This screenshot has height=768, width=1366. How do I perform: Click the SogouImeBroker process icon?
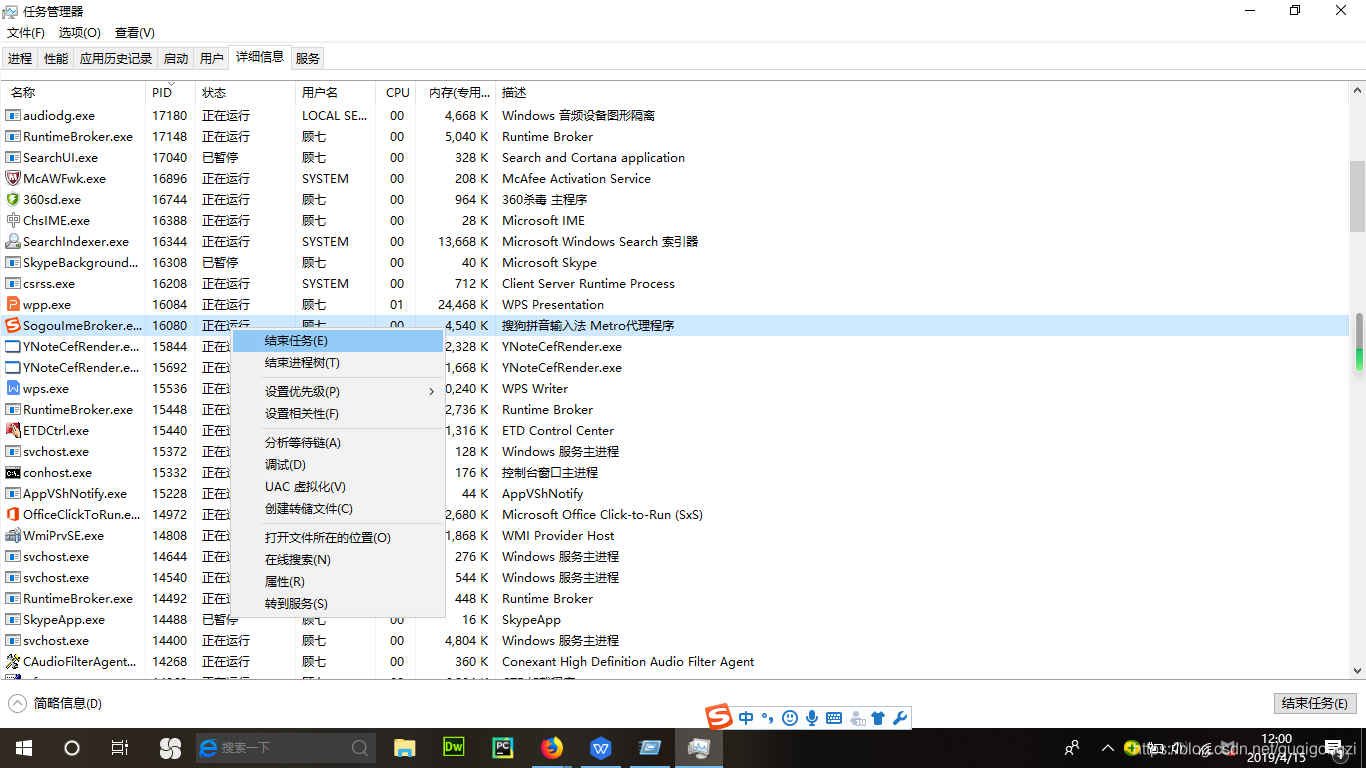[x=13, y=326]
